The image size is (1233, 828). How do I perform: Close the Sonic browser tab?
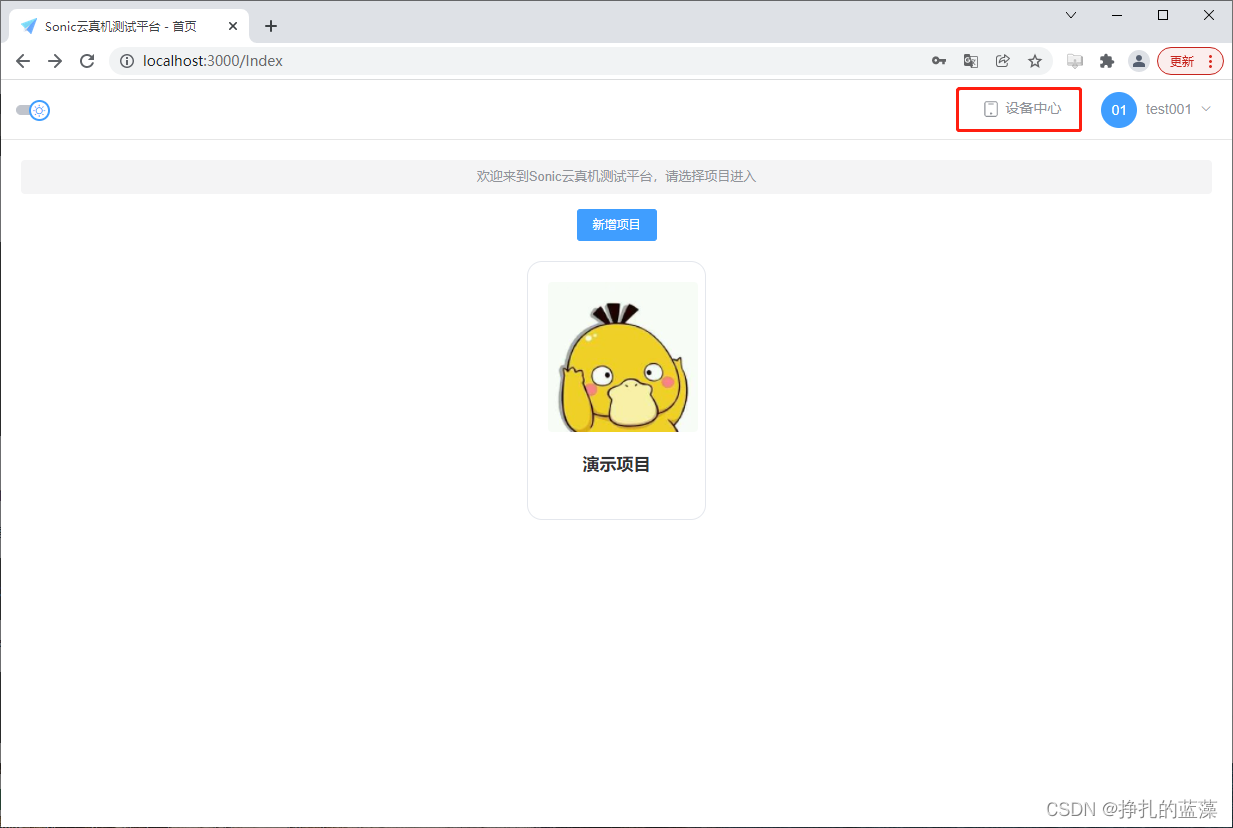(x=233, y=26)
